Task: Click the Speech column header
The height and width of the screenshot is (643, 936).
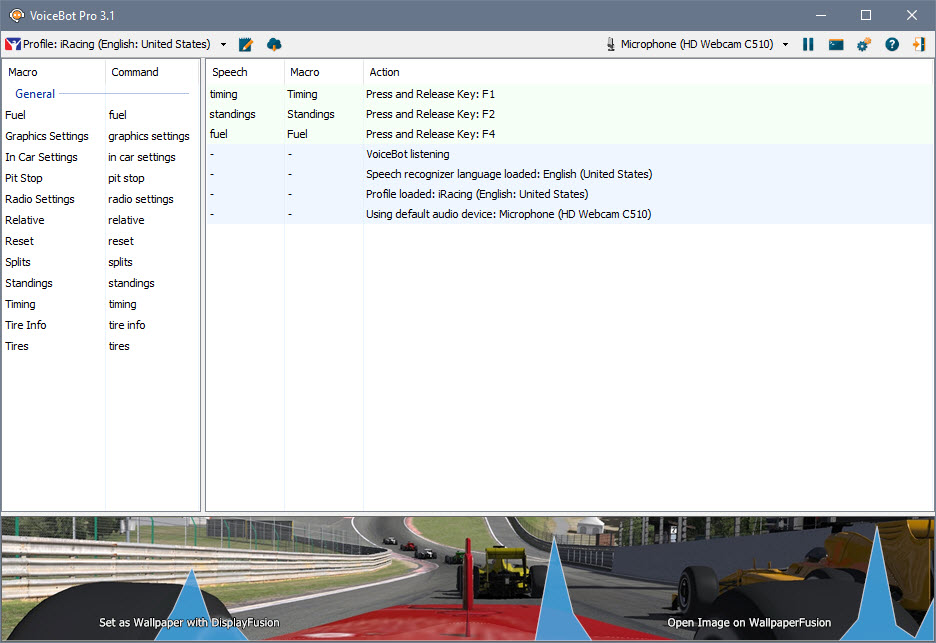Action: 230,72
